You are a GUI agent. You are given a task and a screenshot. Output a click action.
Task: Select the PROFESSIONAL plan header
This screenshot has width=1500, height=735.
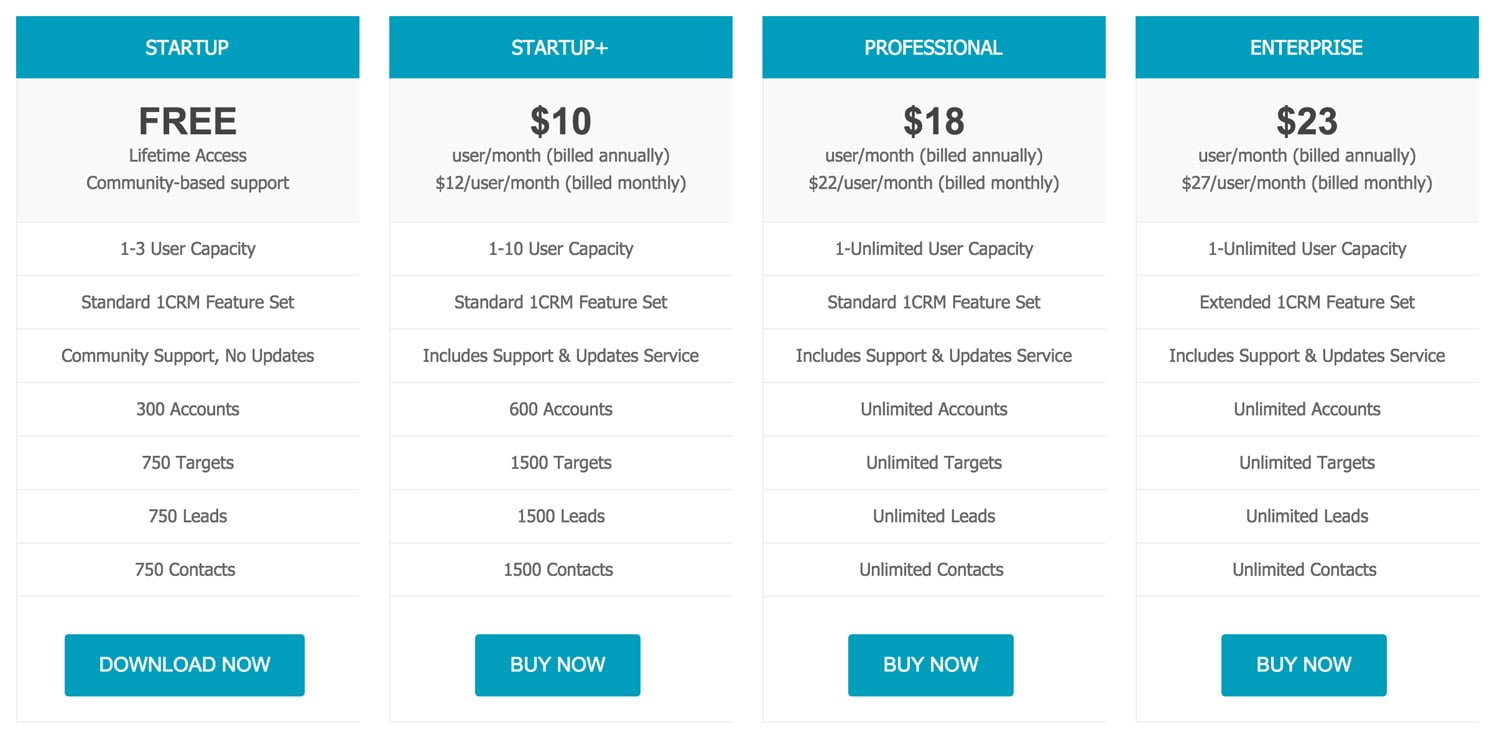click(x=933, y=47)
